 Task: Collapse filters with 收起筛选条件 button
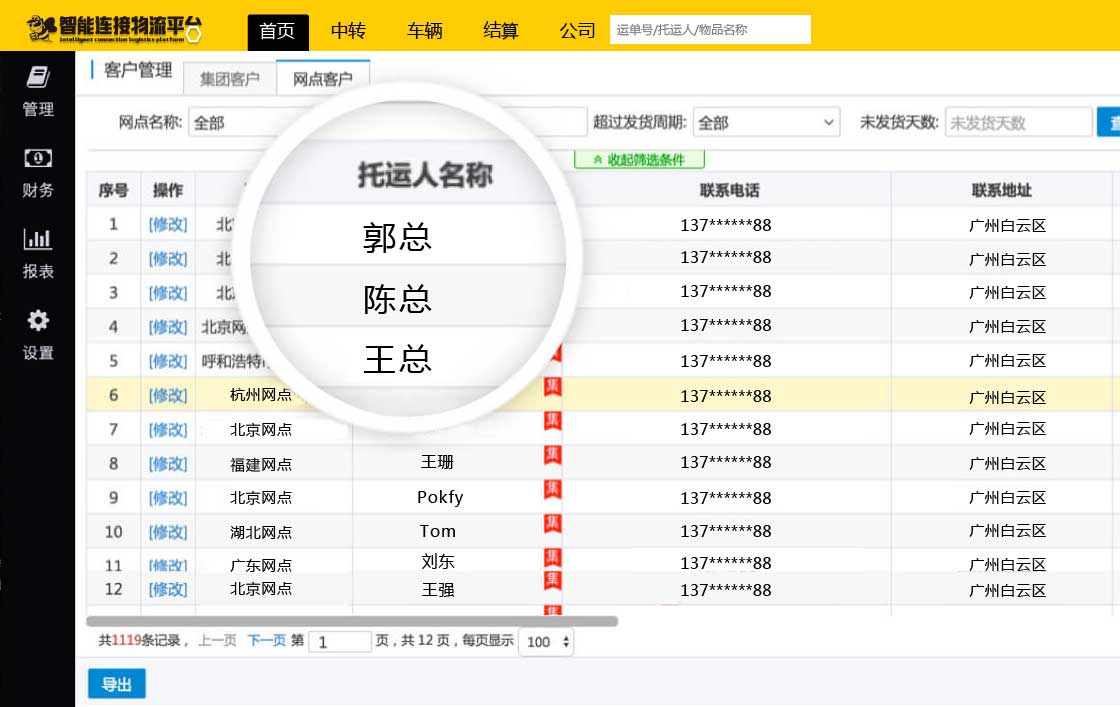point(639,159)
